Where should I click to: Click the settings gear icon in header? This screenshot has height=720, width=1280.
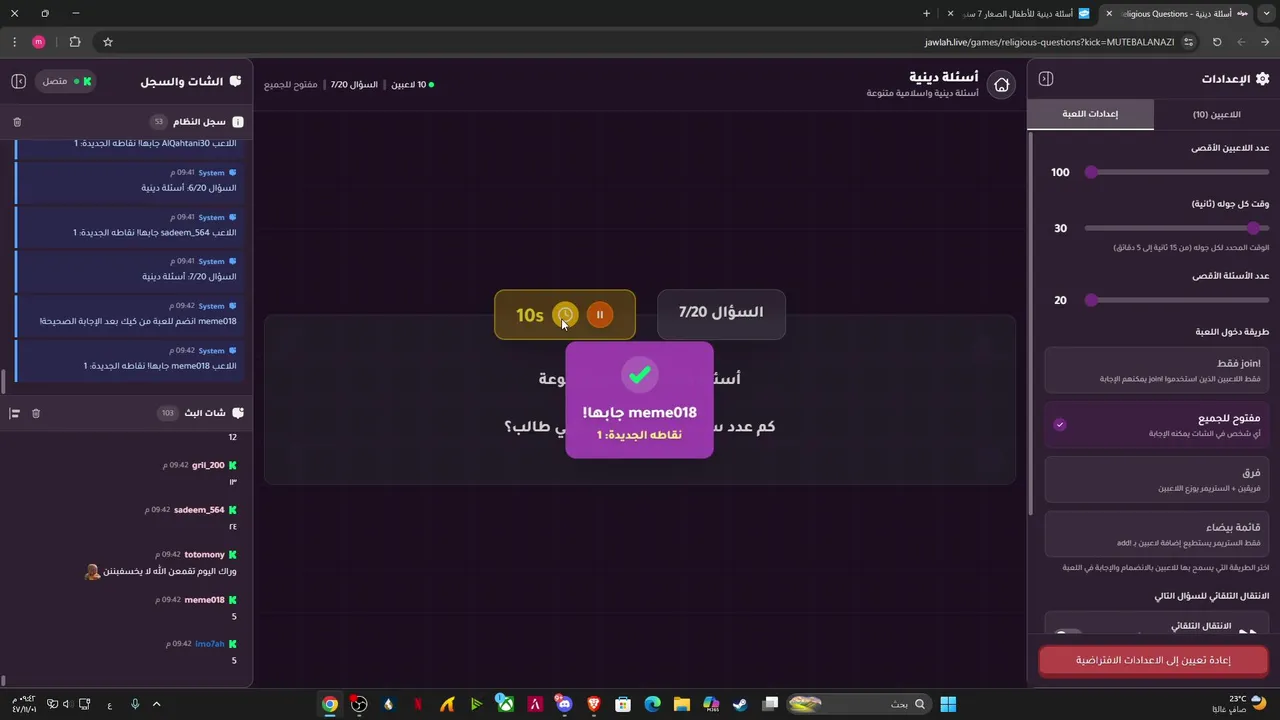click(x=1262, y=79)
